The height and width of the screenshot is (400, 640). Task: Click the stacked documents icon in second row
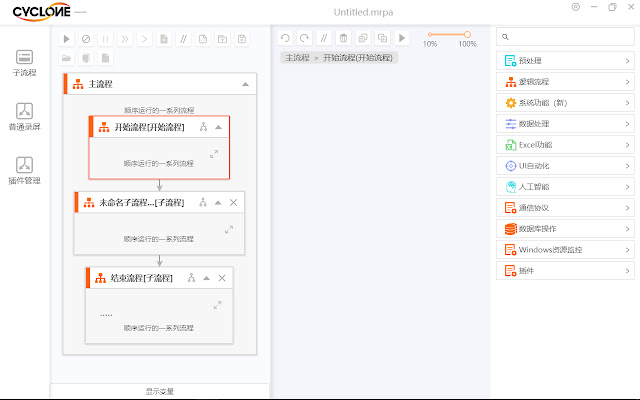point(86,58)
